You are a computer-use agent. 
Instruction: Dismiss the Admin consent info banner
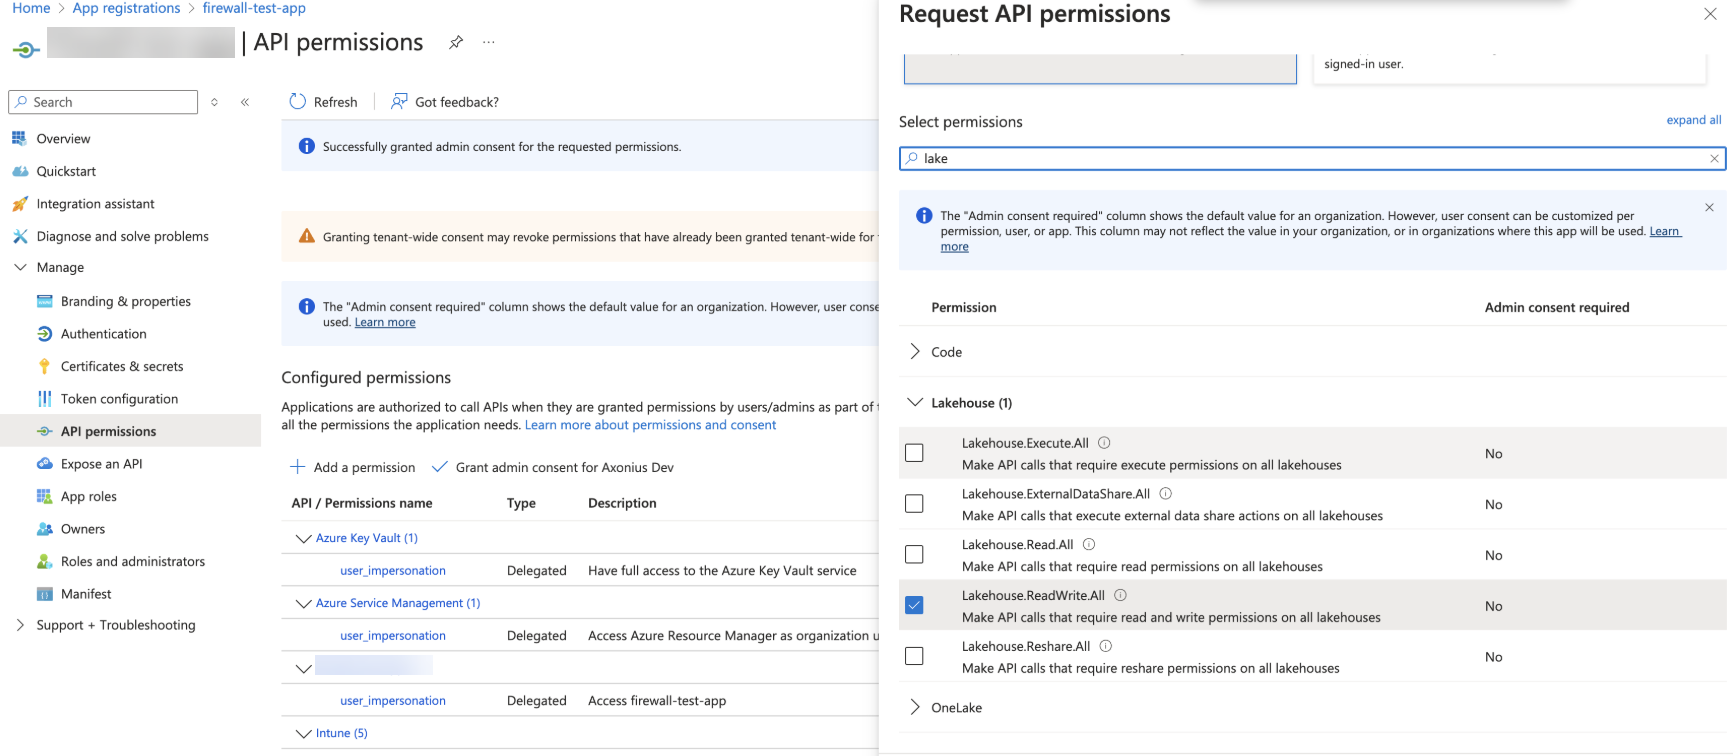(x=1709, y=208)
